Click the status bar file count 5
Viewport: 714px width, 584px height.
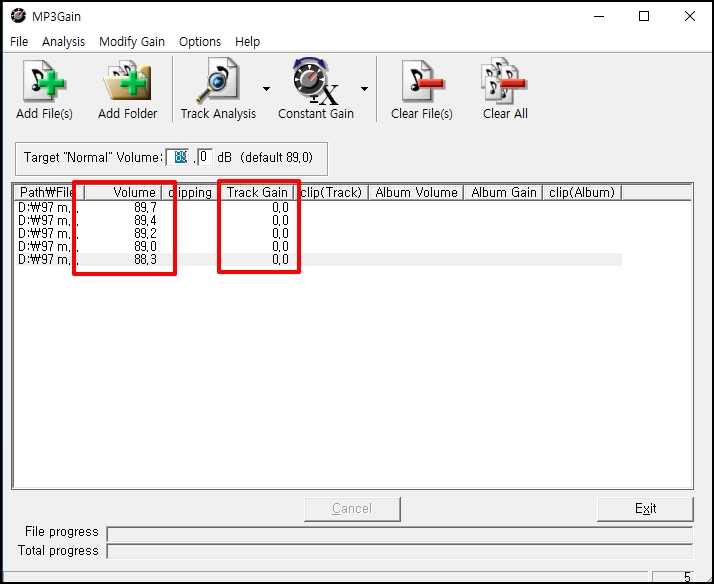(x=673, y=577)
